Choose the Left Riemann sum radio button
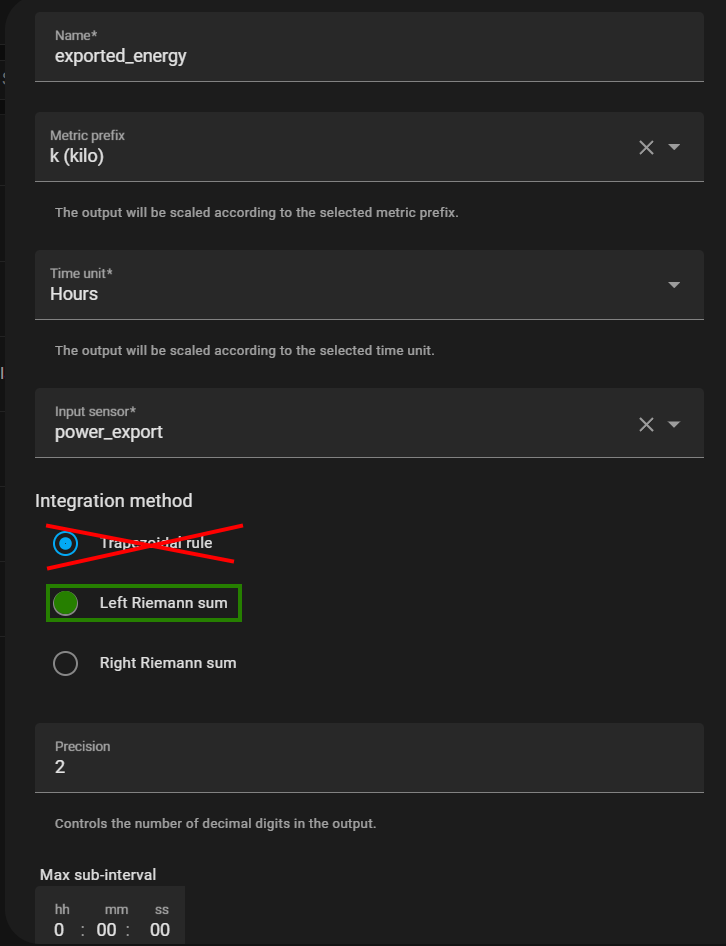 point(65,603)
